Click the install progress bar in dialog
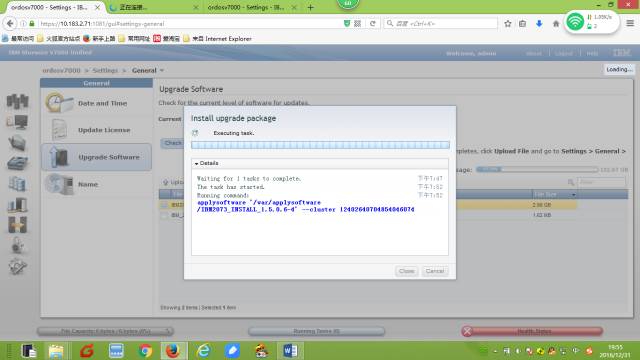 320,144
